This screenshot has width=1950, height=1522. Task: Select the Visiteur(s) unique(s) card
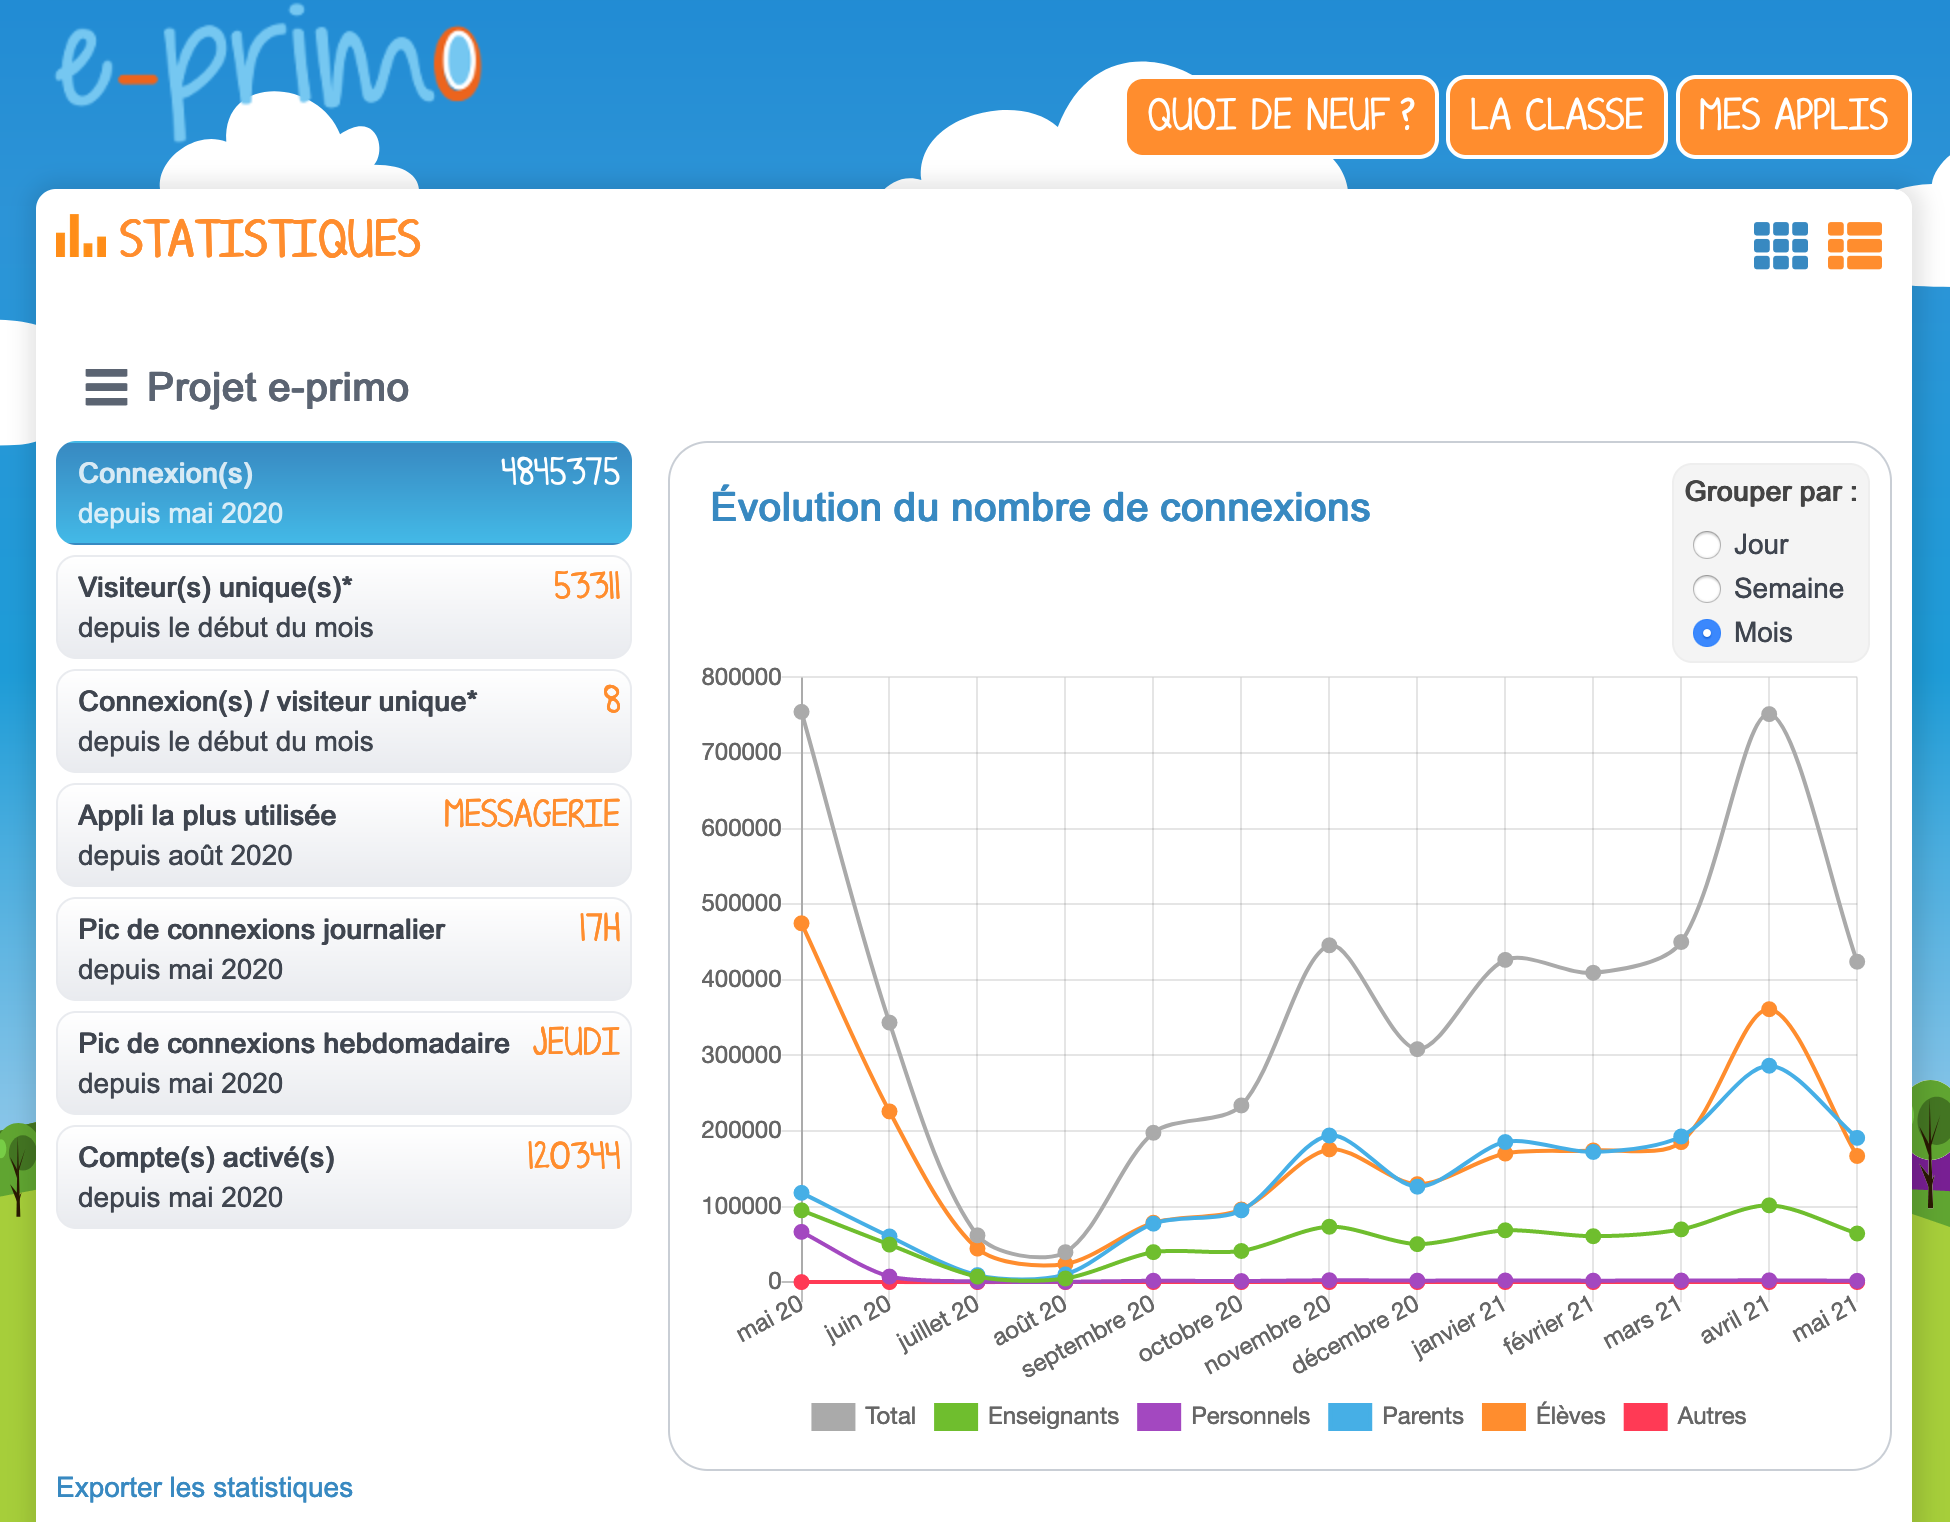(343, 607)
